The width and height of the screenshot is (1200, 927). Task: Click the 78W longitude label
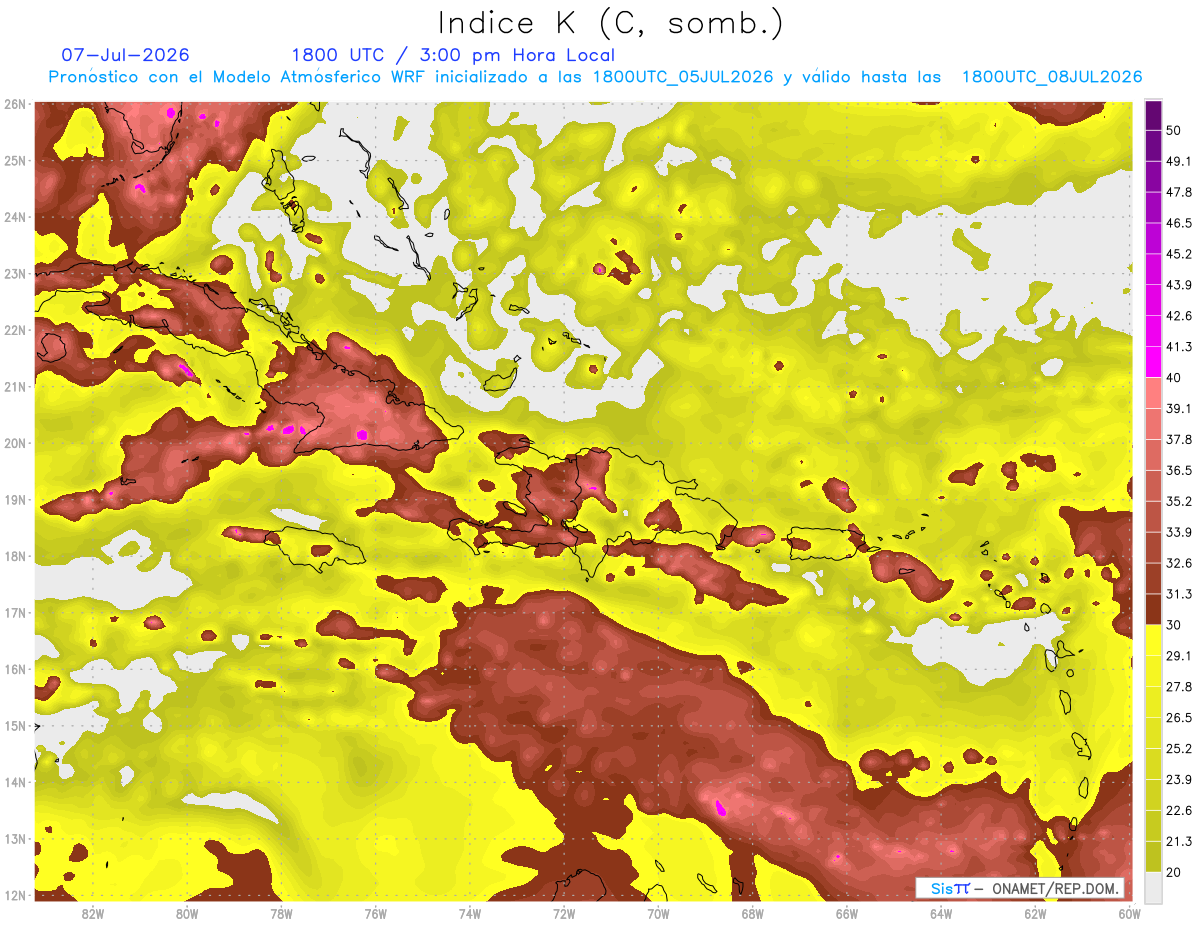[281, 913]
